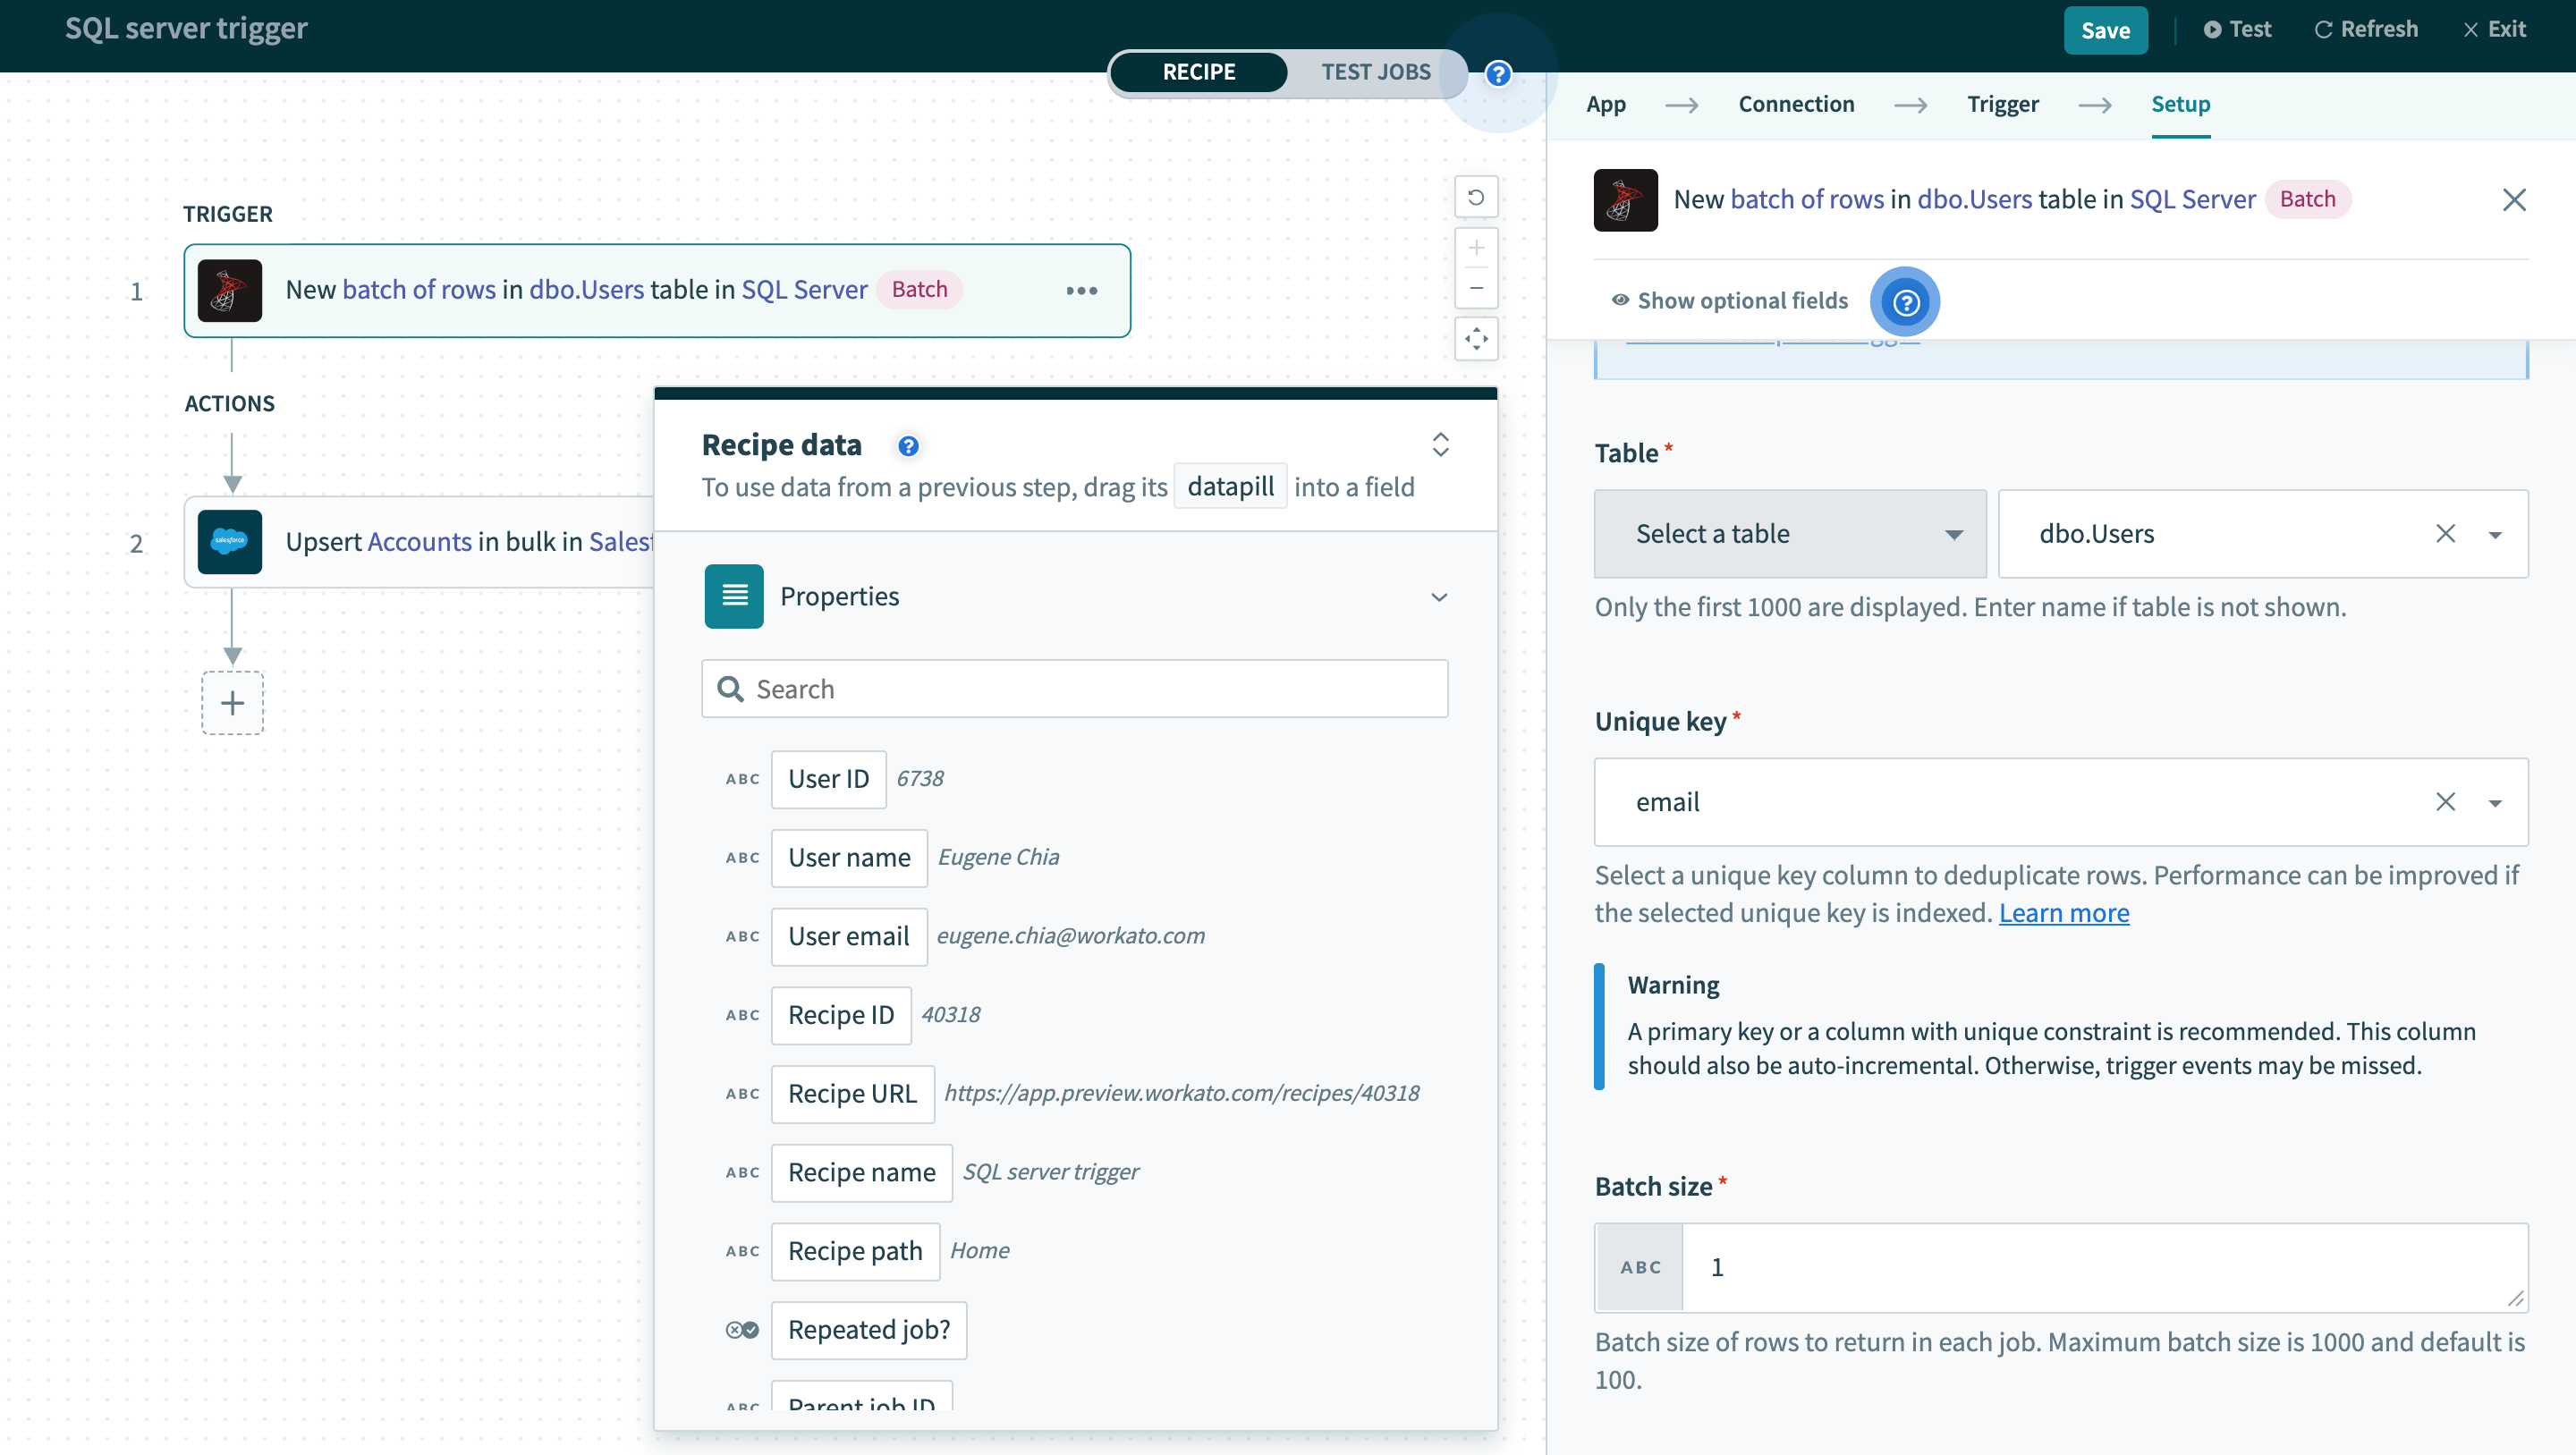Click the canvas zoom out minus icon
Image resolution: width=2576 pixels, height=1455 pixels.
(x=1476, y=288)
